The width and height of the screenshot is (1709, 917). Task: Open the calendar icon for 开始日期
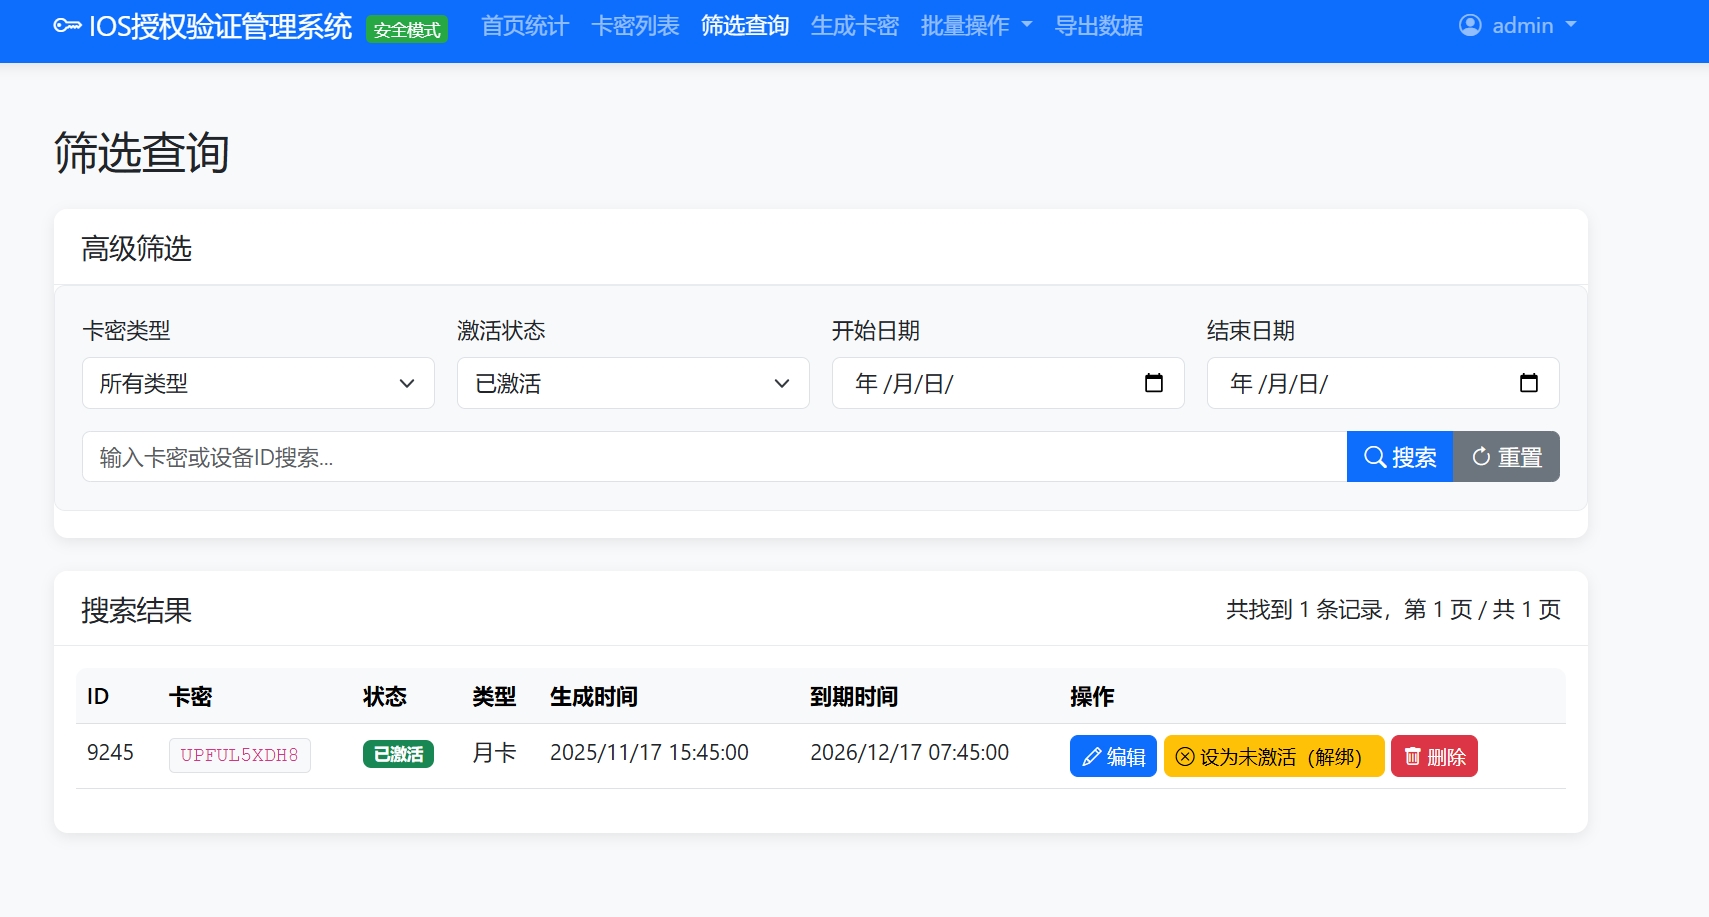pyautogui.click(x=1153, y=383)
